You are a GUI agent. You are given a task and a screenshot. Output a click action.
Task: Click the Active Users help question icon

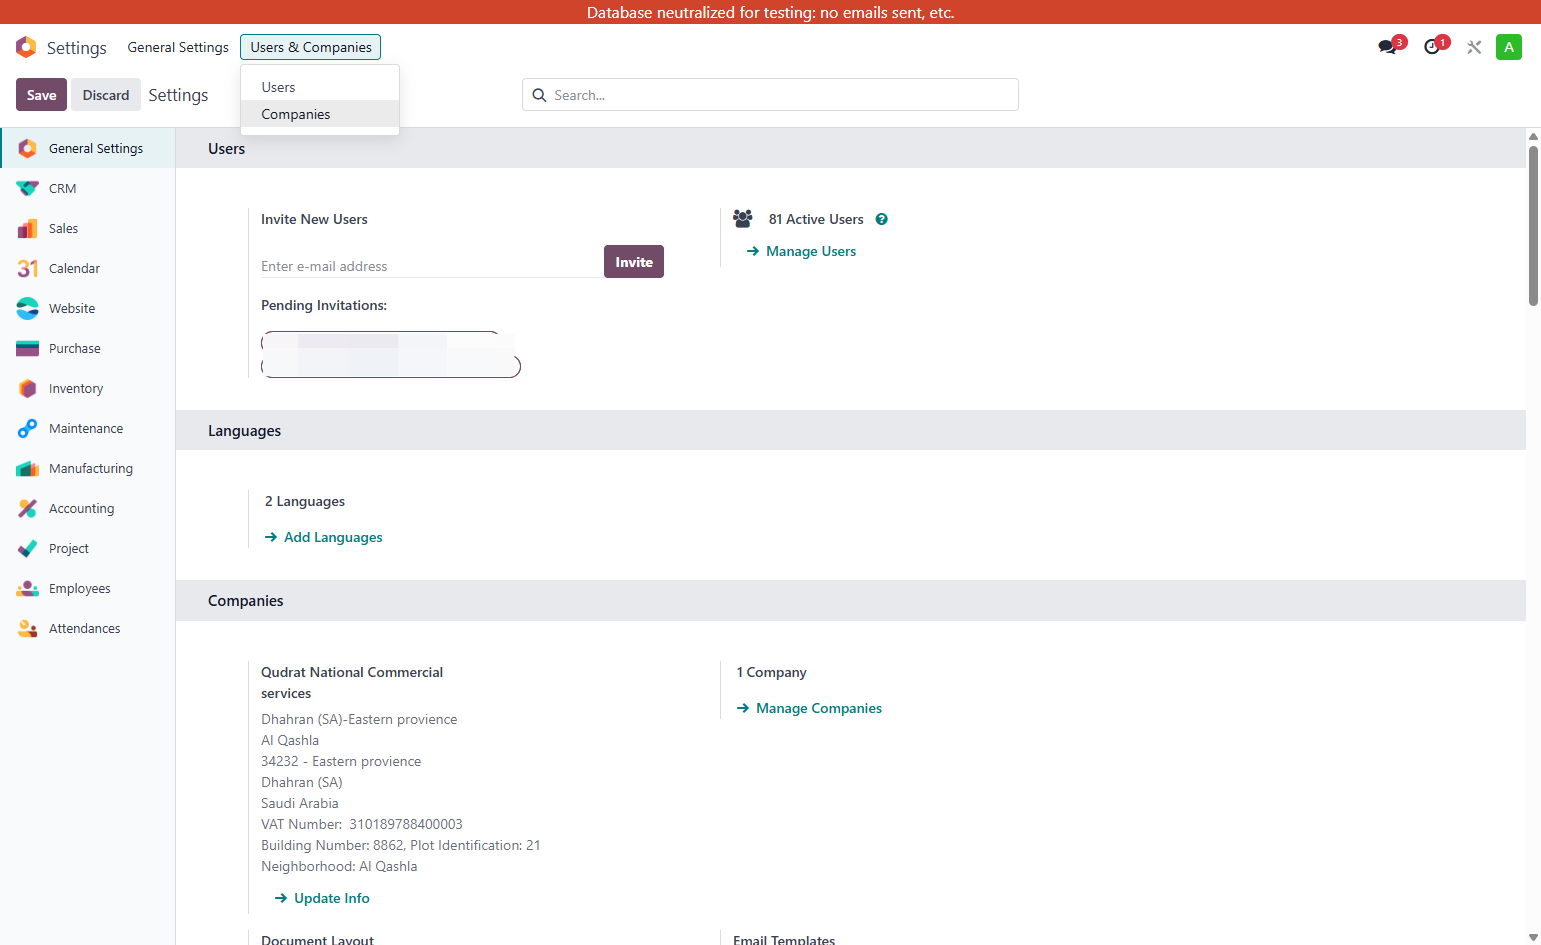coord(882,219)
